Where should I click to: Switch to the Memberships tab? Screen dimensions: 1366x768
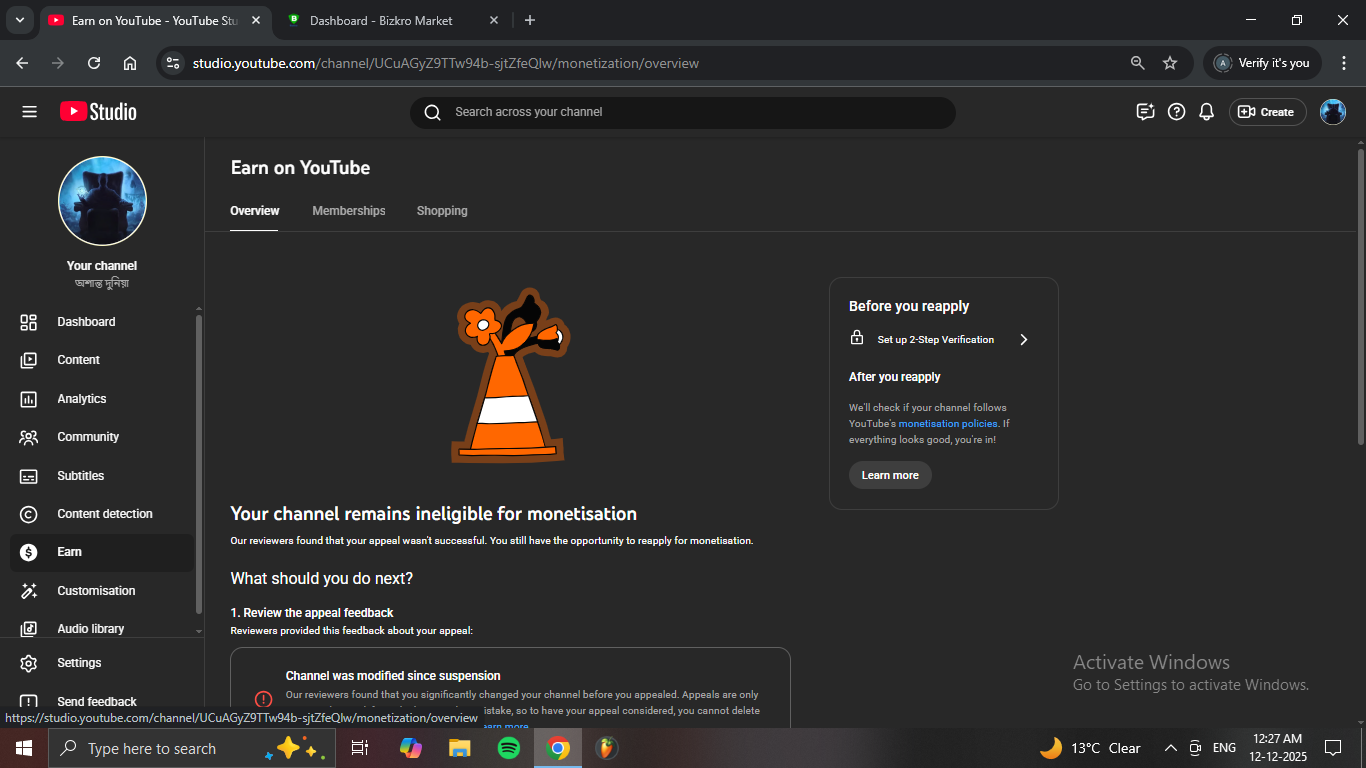[348, 211]
